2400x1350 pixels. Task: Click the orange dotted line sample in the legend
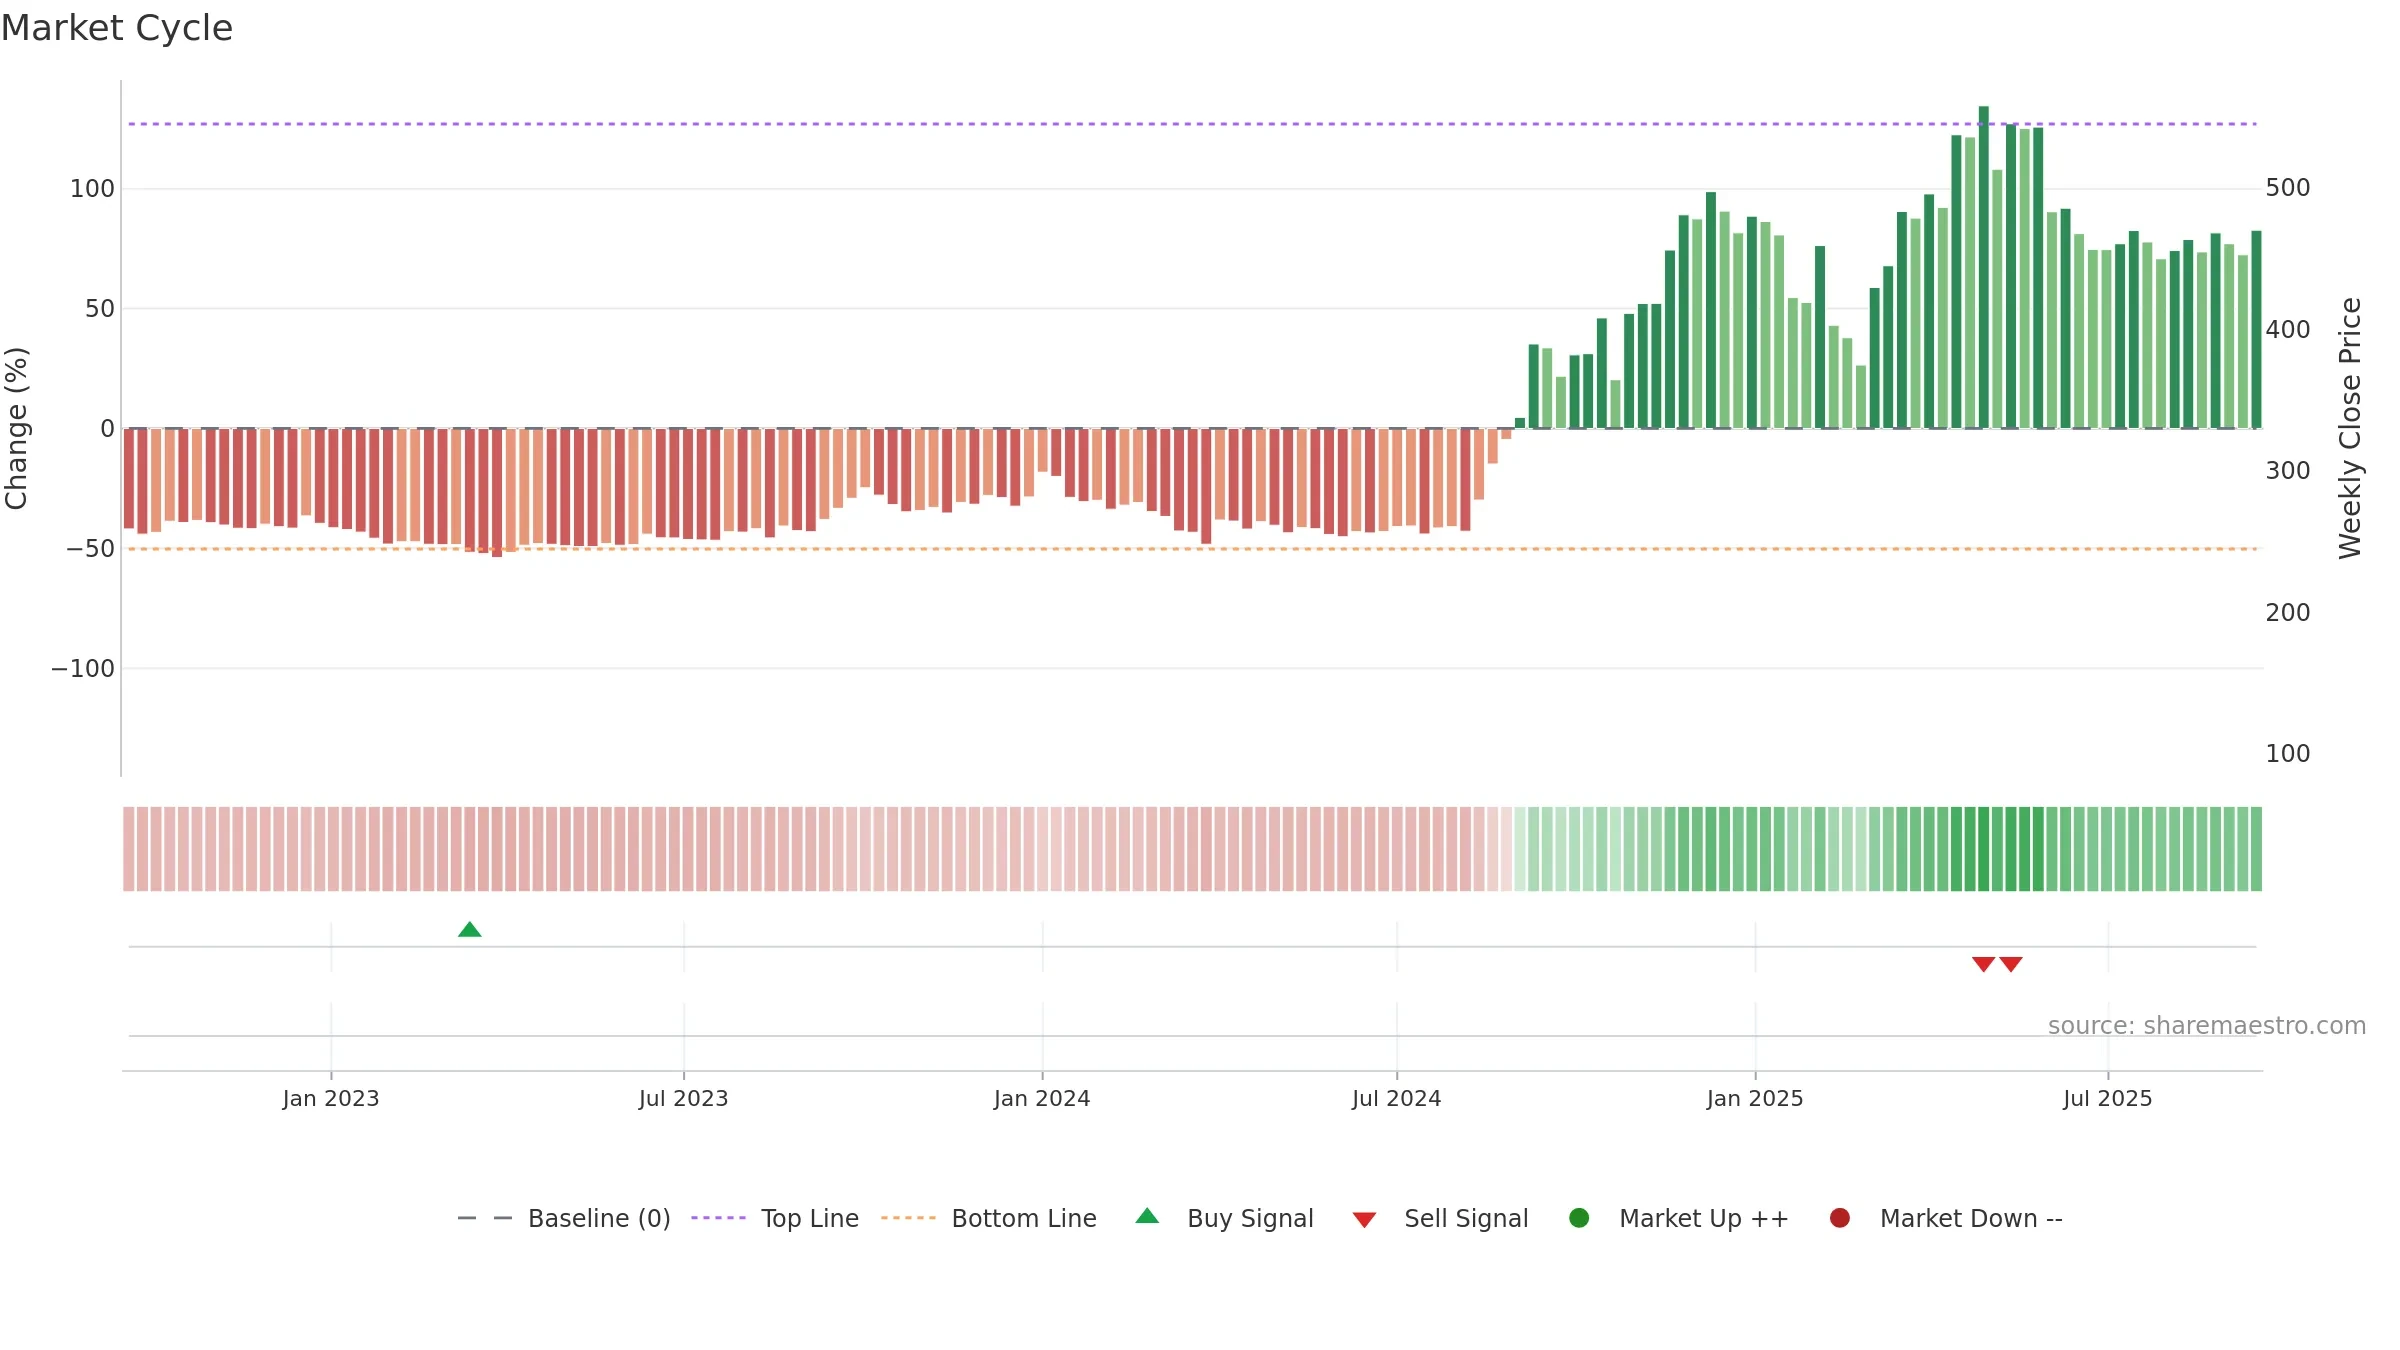click(x=908, y=1218)
